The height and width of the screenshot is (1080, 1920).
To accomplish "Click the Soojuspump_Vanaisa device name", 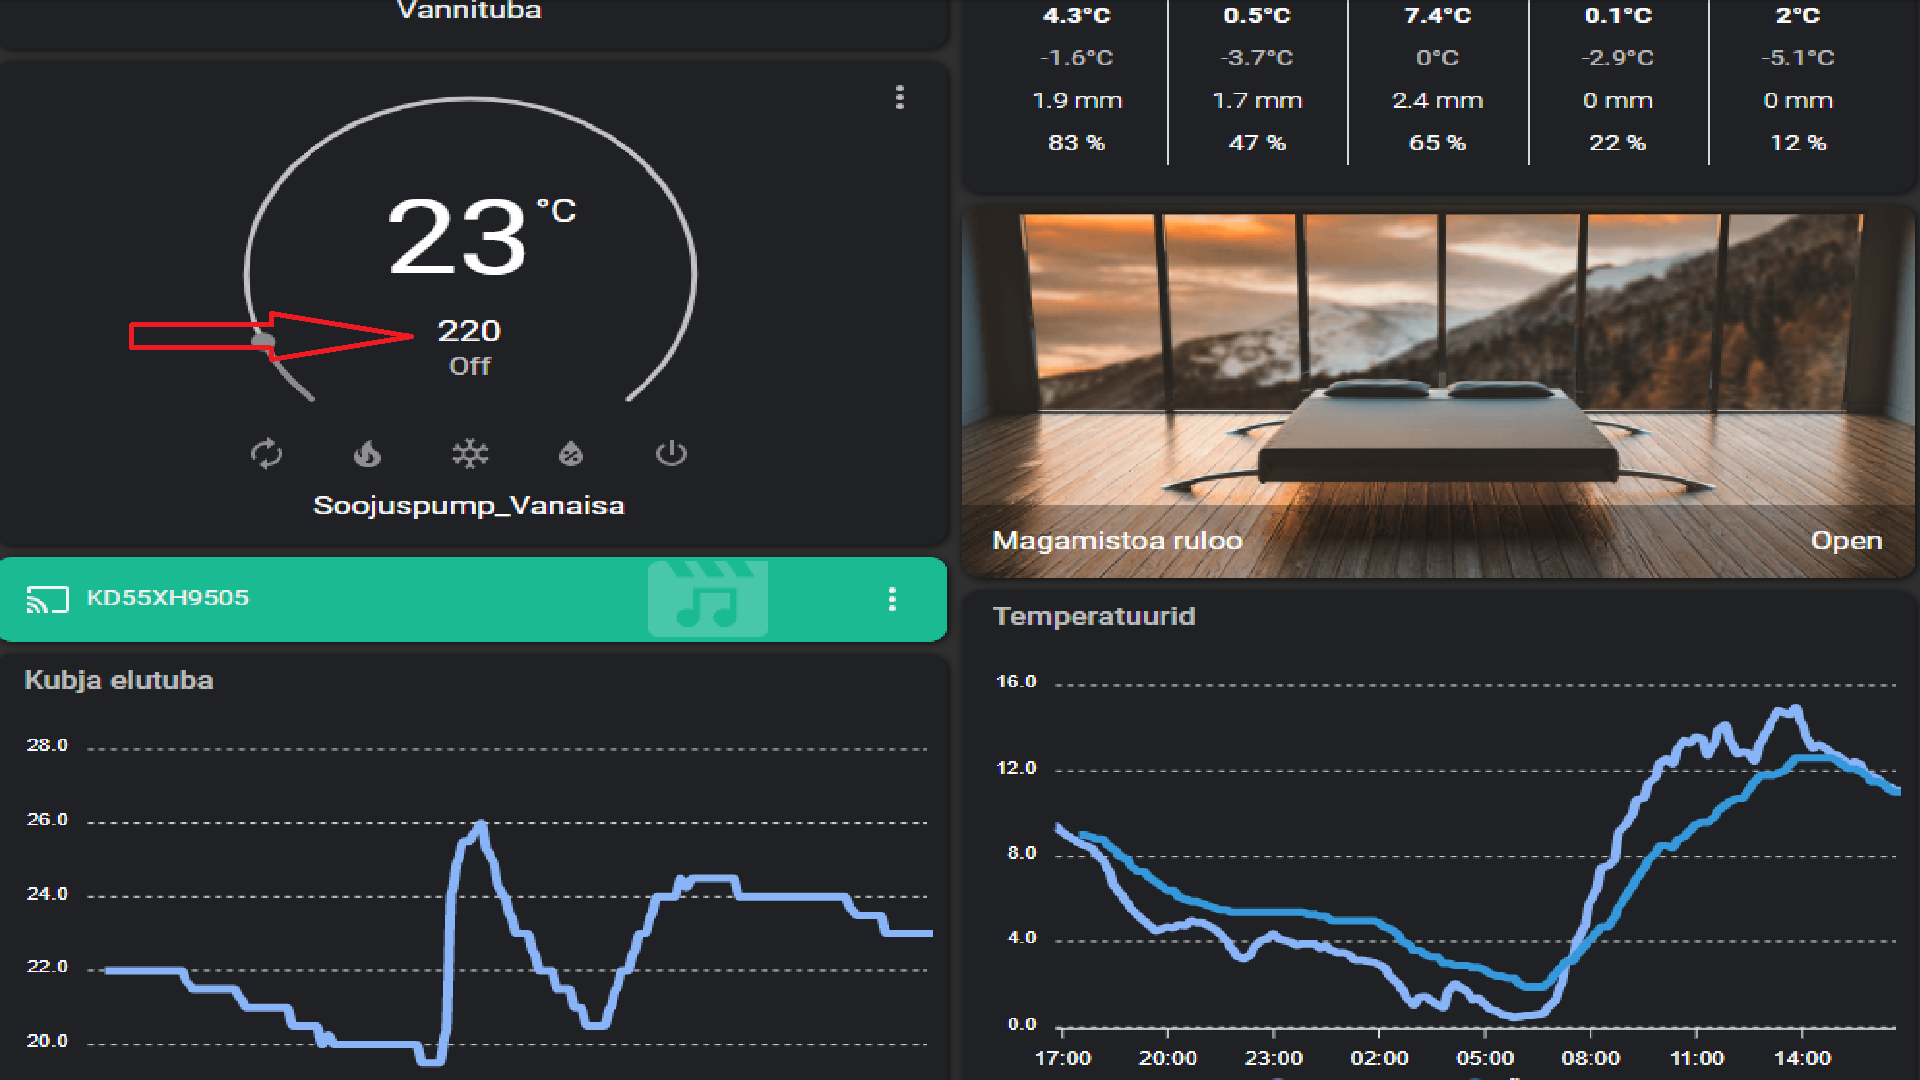I will 470,505.
